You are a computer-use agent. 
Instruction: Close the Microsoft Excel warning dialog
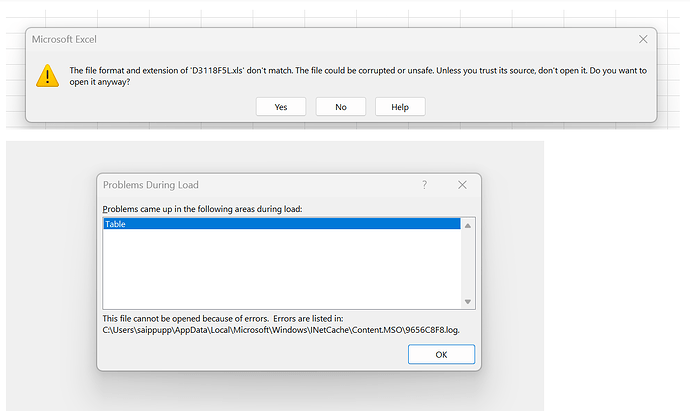[643, 39]
